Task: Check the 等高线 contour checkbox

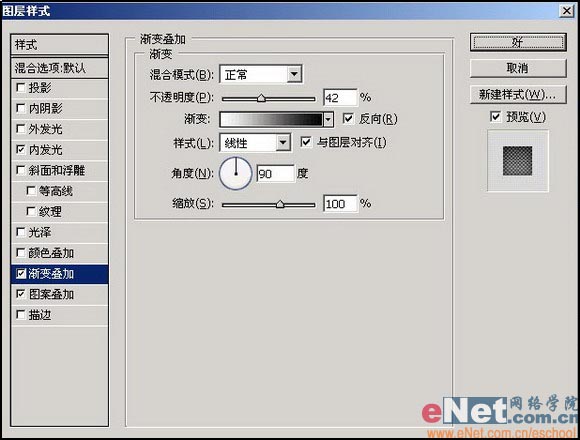Action: pos(31,191)
